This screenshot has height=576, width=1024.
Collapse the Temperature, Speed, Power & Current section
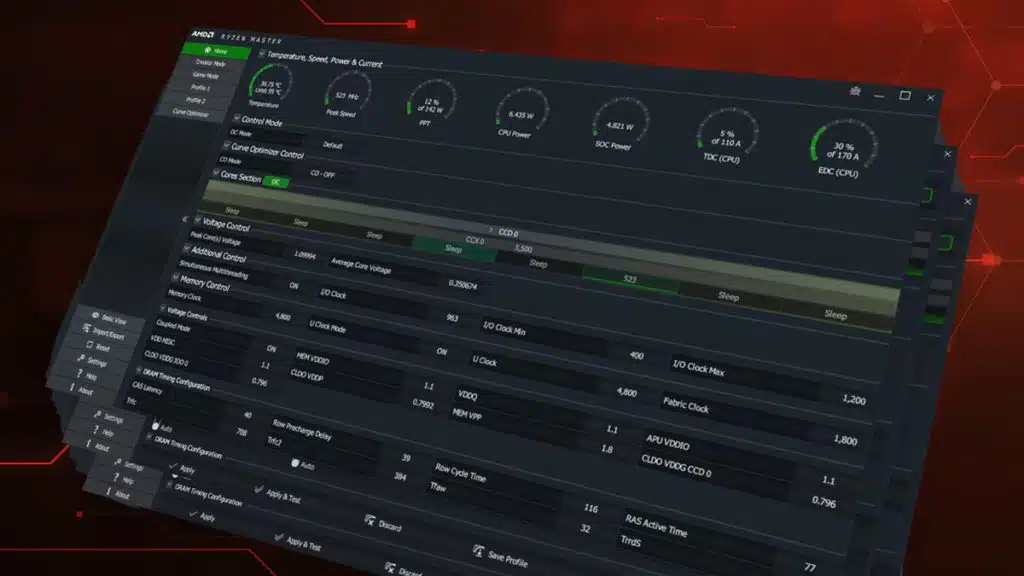coord(264,55)
